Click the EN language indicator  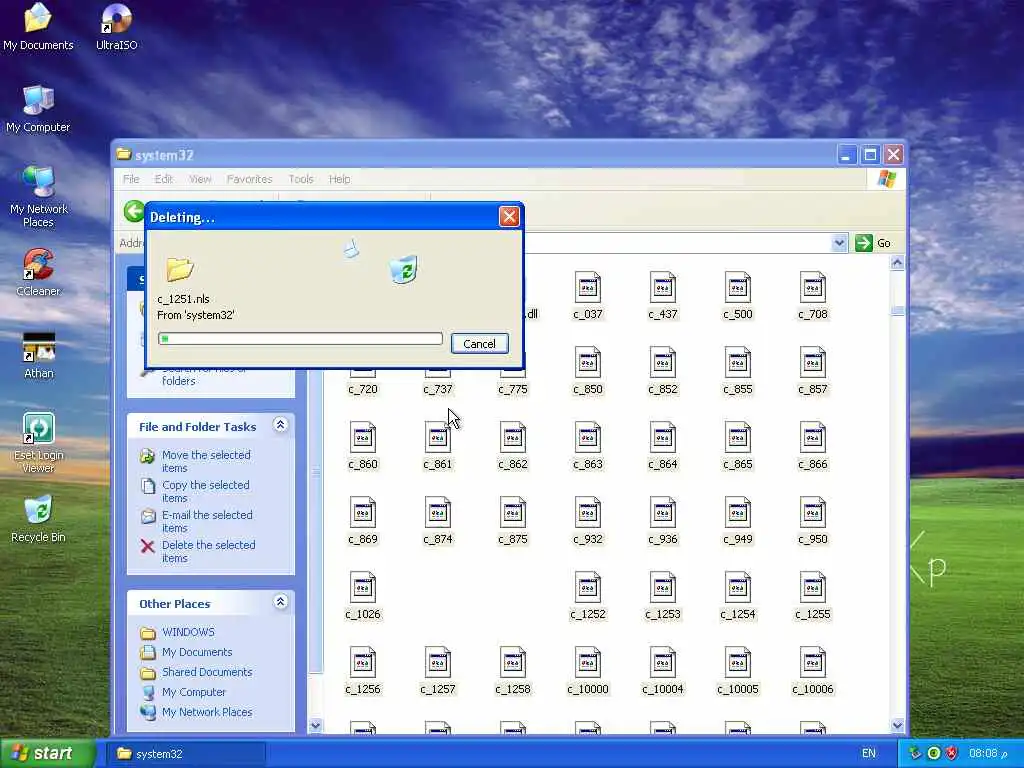(869, 754)
